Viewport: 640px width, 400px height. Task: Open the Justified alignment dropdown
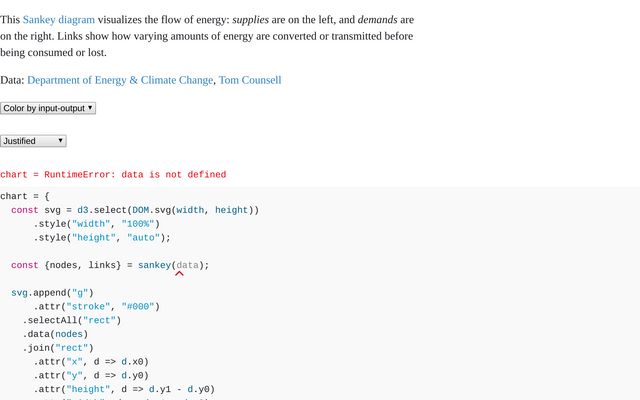pyautogui.click(x=33, y=141)
